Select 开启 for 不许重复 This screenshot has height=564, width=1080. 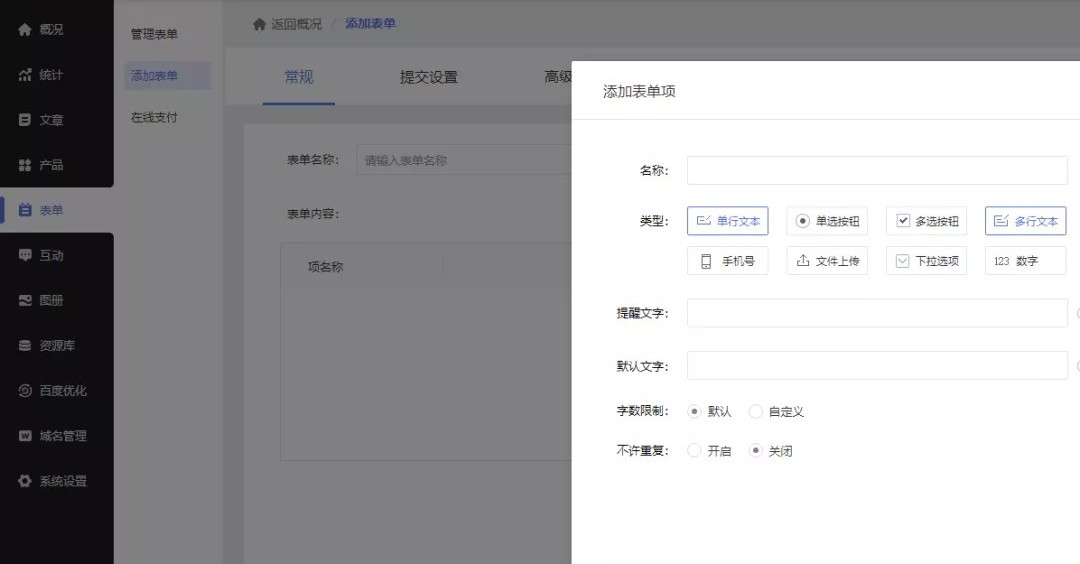pyautogui.click(x=694, y=450)
